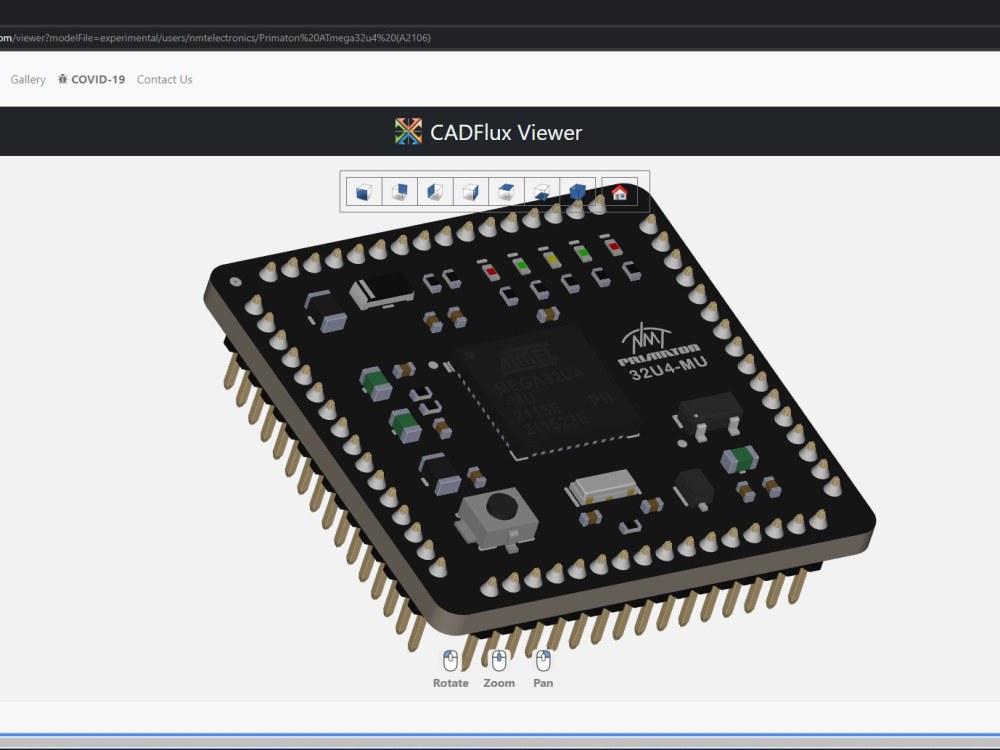Viewport: 1000px width, 750px height.
Task: Click the Rotate mouse icon
Action: tap(450, 661)
